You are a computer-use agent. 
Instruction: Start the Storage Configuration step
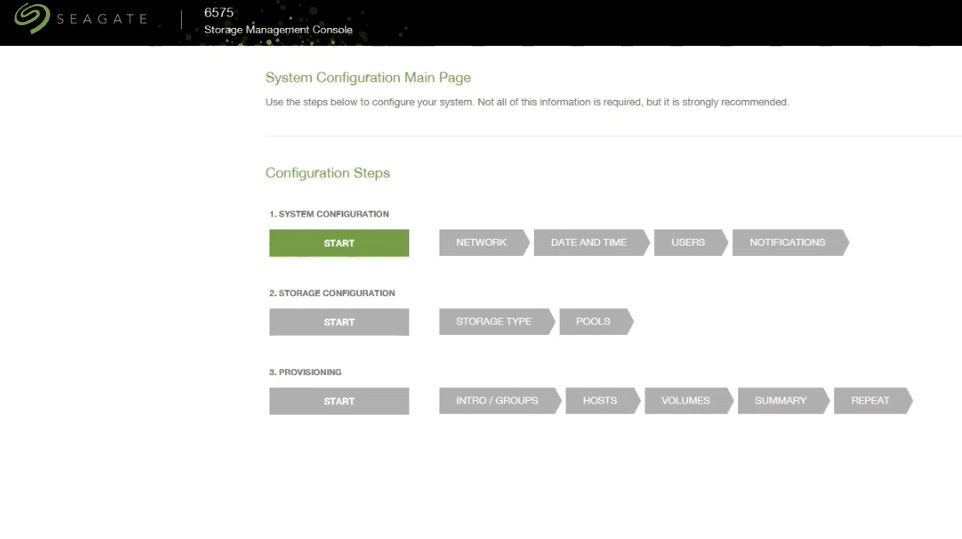click(339, 322)
